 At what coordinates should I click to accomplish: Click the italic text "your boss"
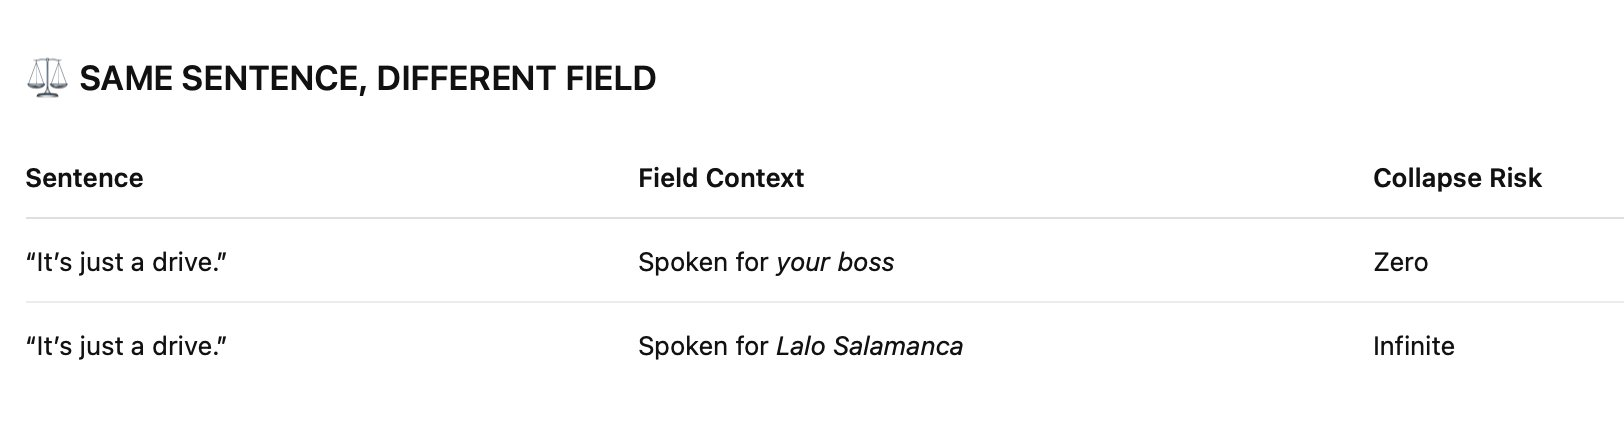click(x=835, y=263)
